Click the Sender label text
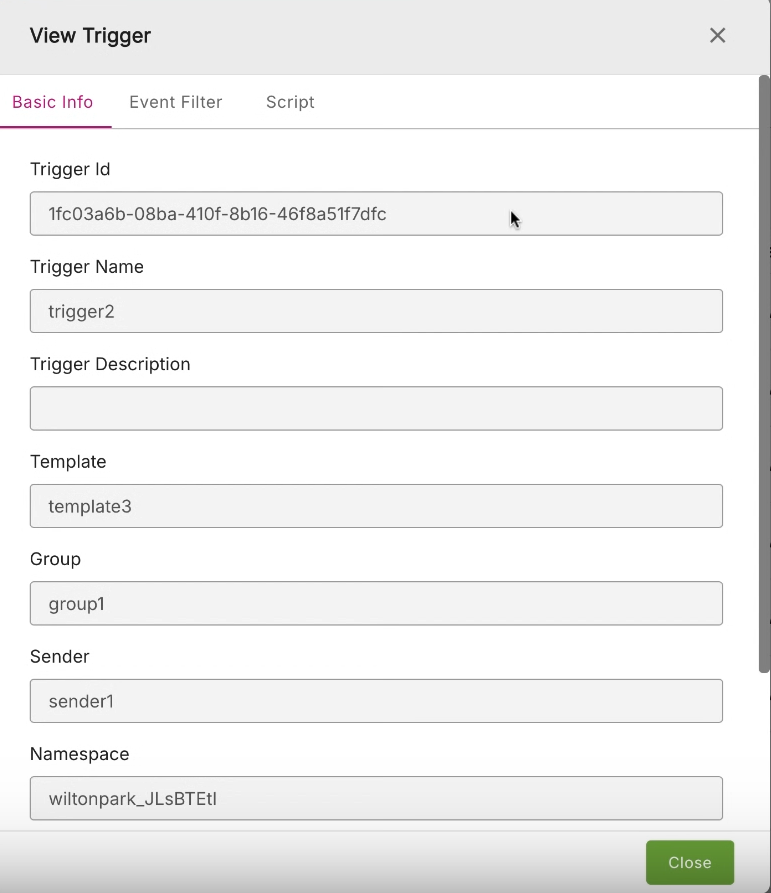 pyautogui.click(x=60, y=657)
